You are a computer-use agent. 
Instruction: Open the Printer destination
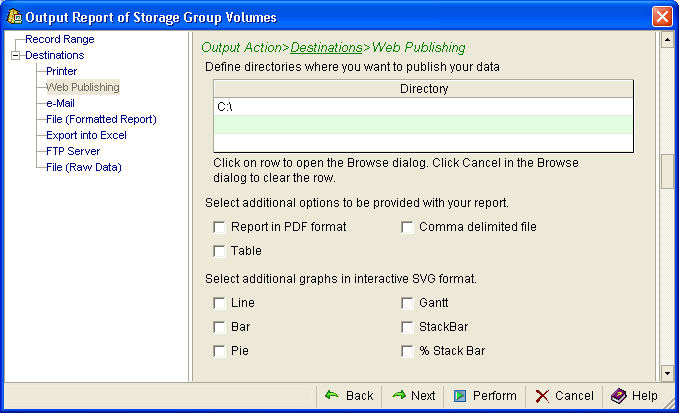[61, 71]
